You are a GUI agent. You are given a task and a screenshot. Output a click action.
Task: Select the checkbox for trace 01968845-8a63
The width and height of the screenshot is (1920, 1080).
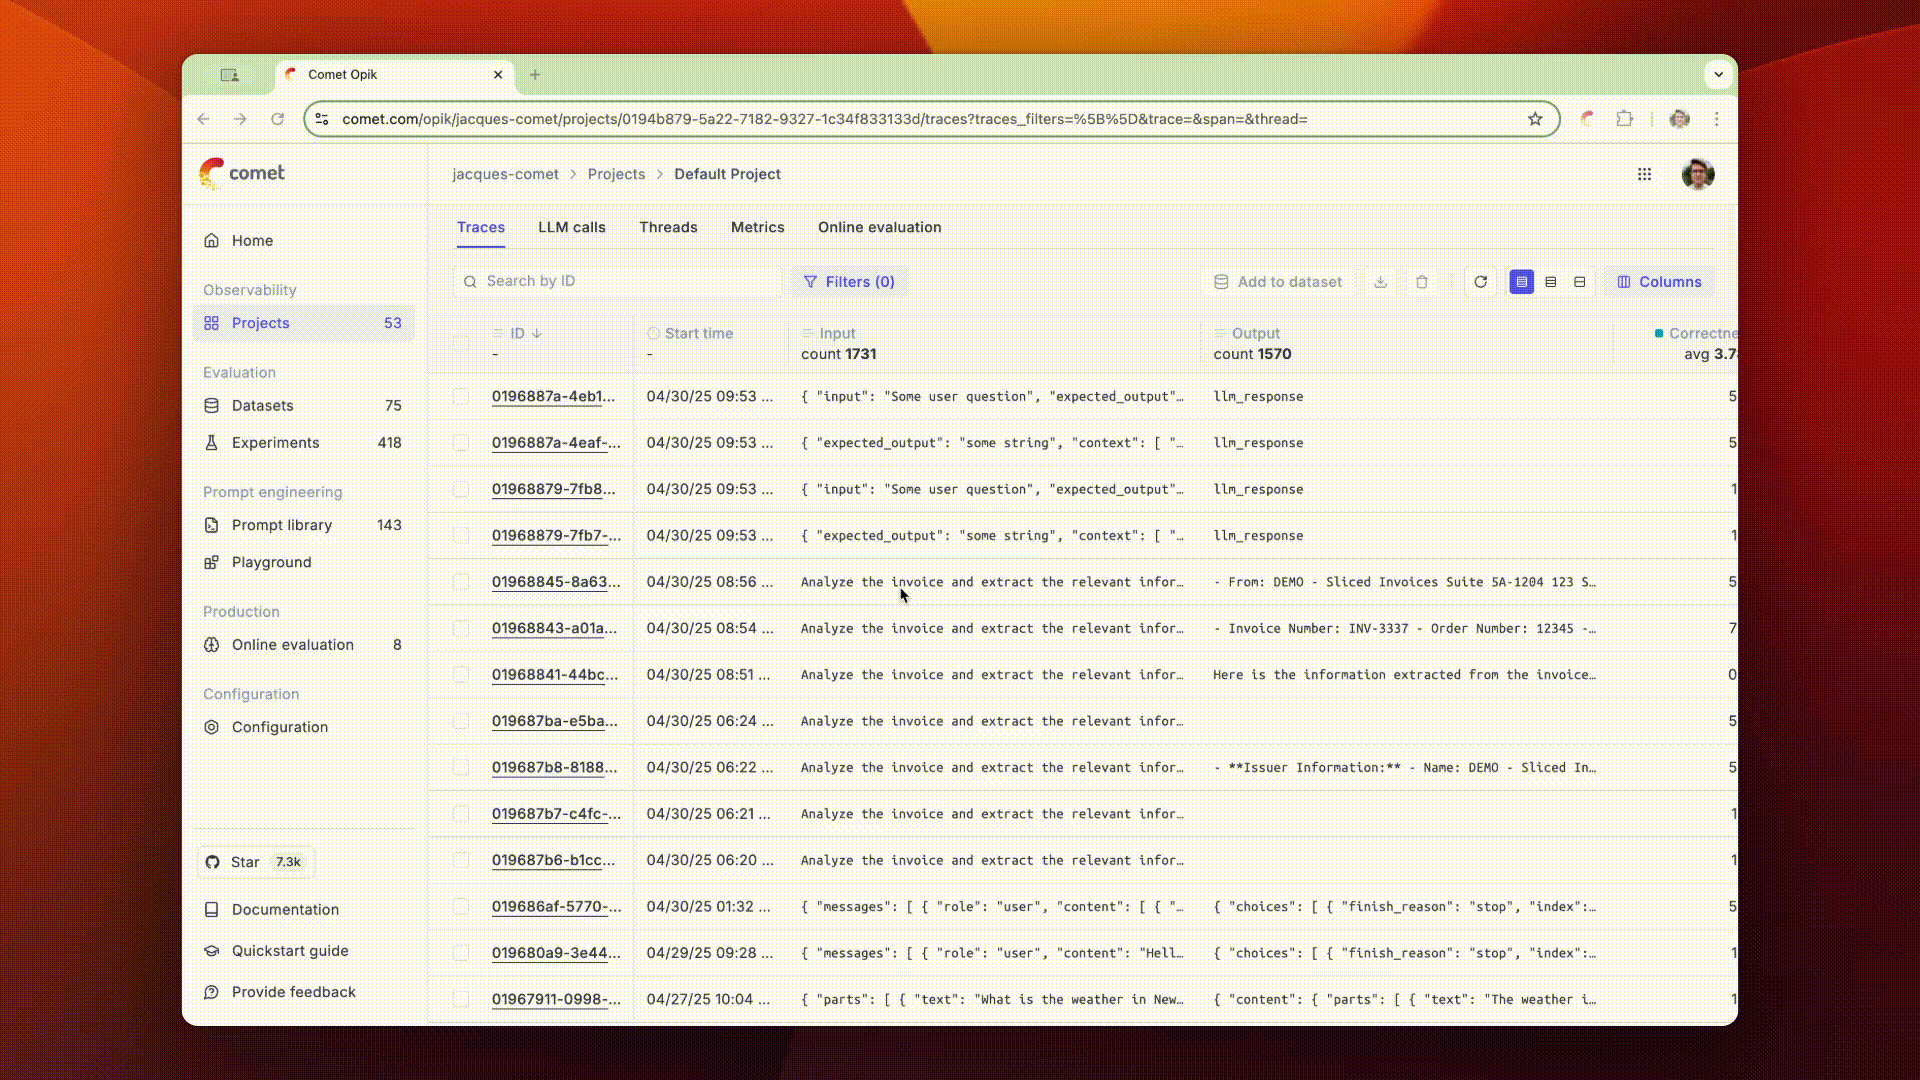click(x=460, y=582)
